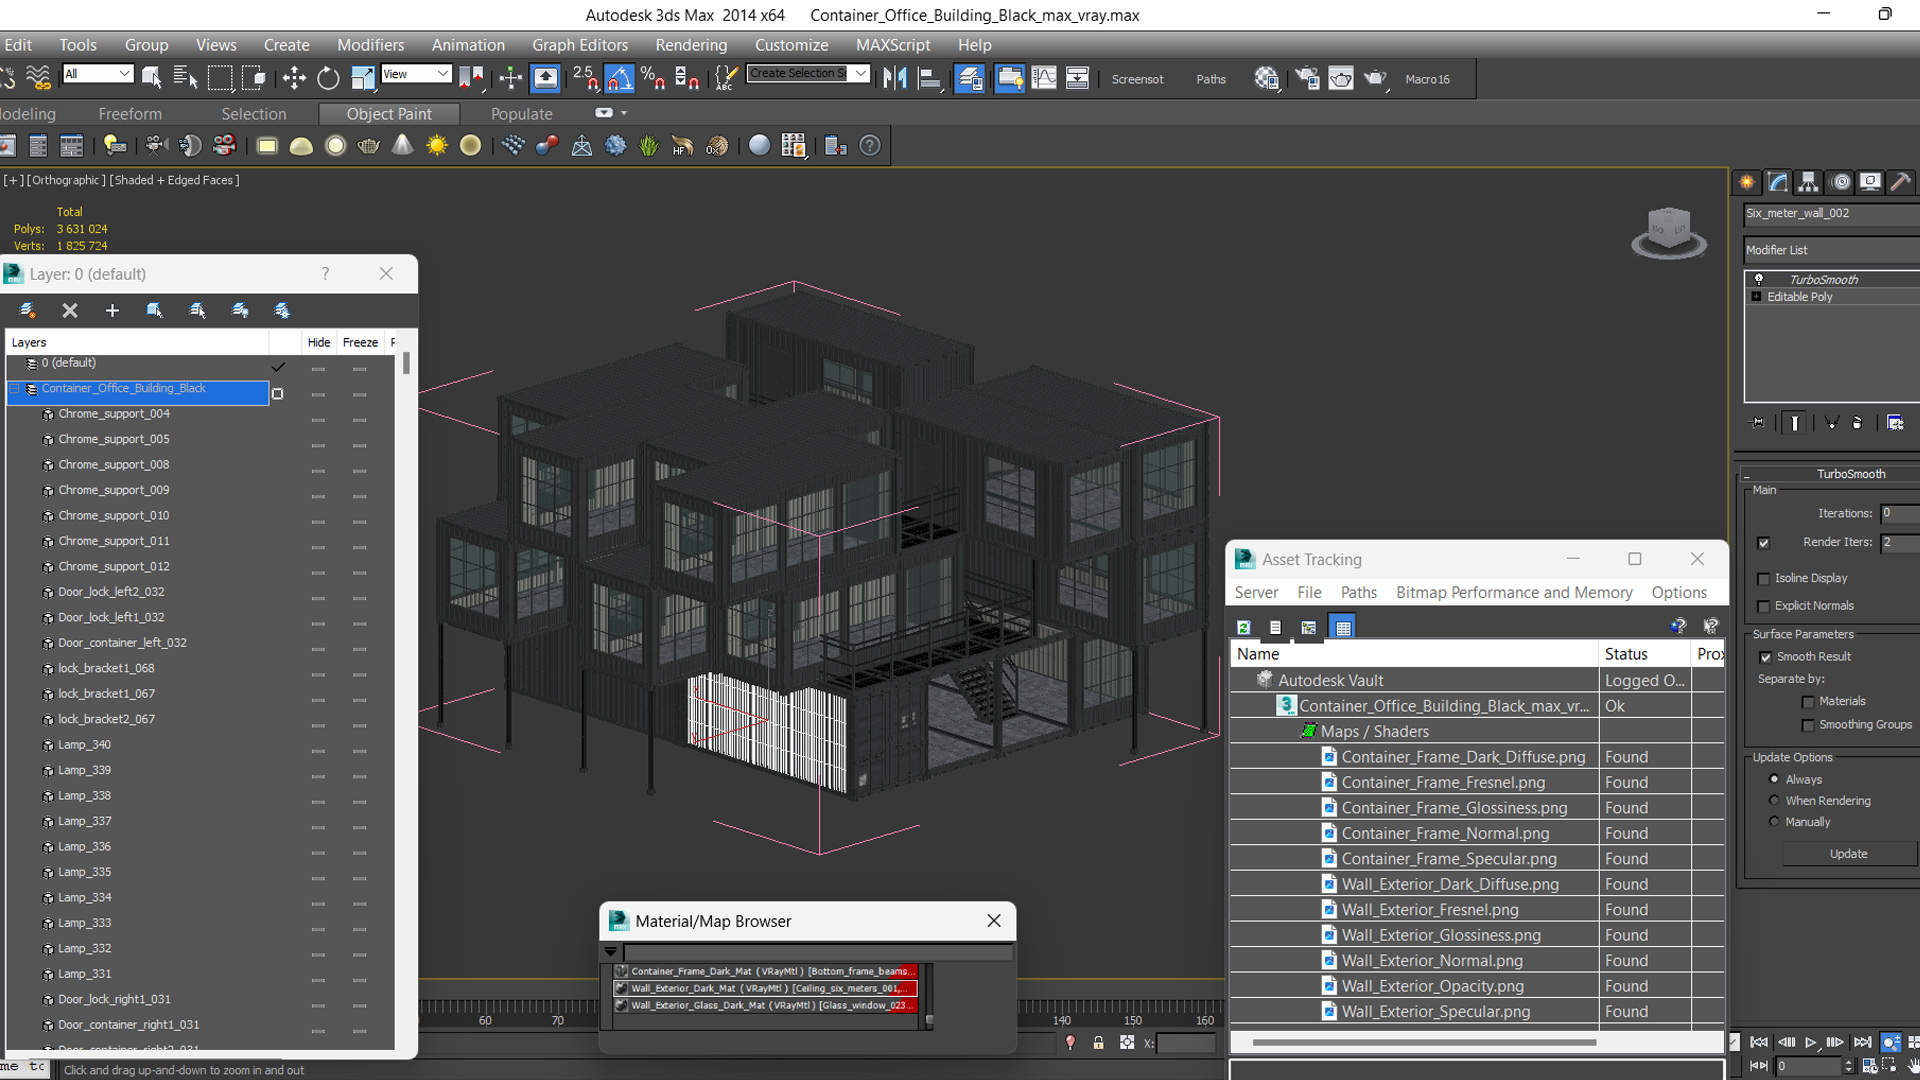Click Asset Tracking horizontal scrollbar
Screen dimensions: 1920x1080
click(x=1424, y=1042)
